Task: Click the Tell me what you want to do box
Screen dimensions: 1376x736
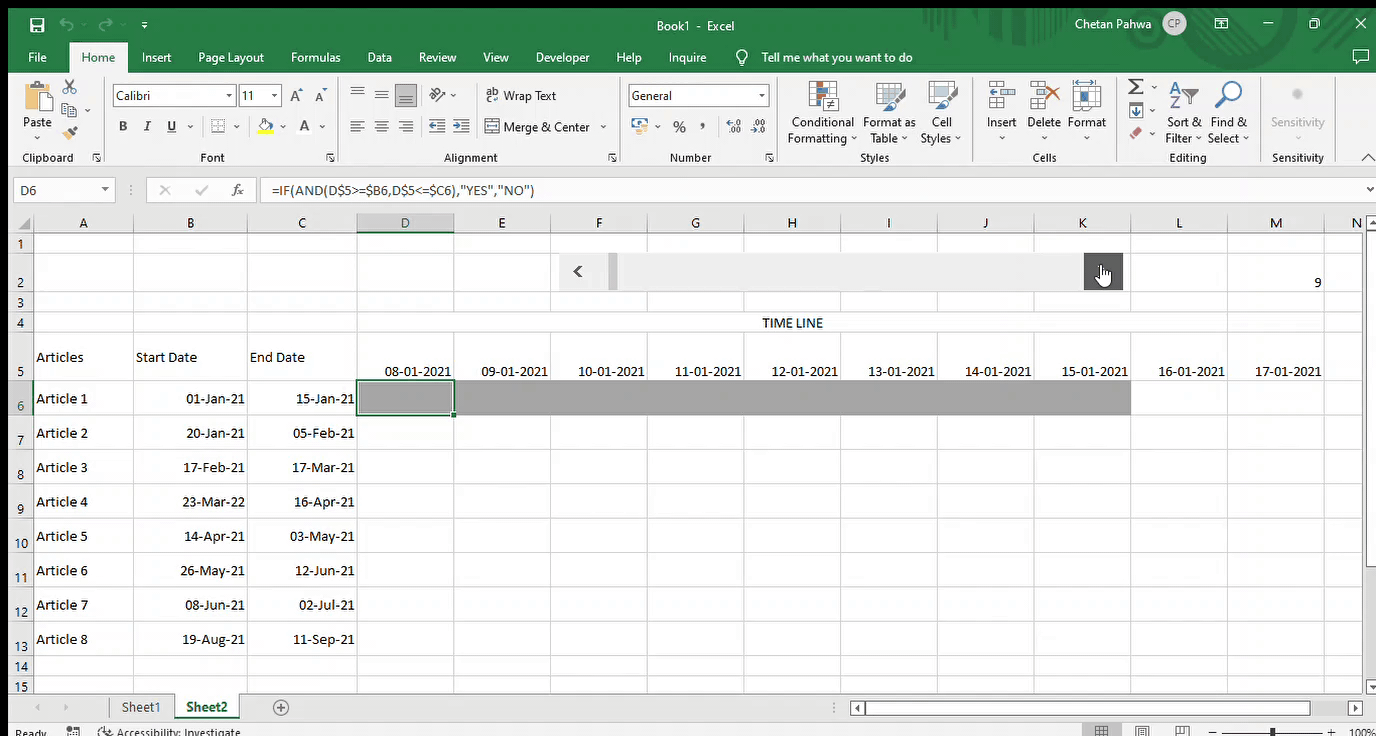Action: point(836,57)
